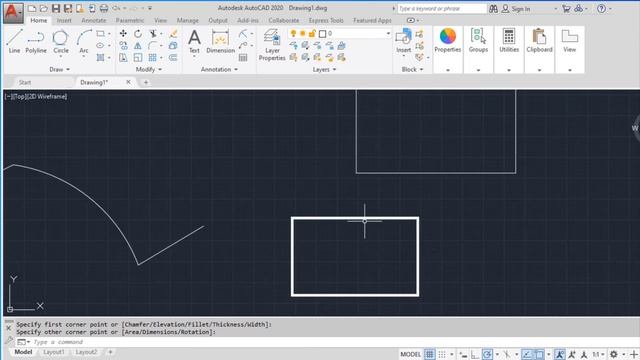Select the Rectangle draw tool
The image size is (640, 360).
pyautogui.click(x=100, y=33)
